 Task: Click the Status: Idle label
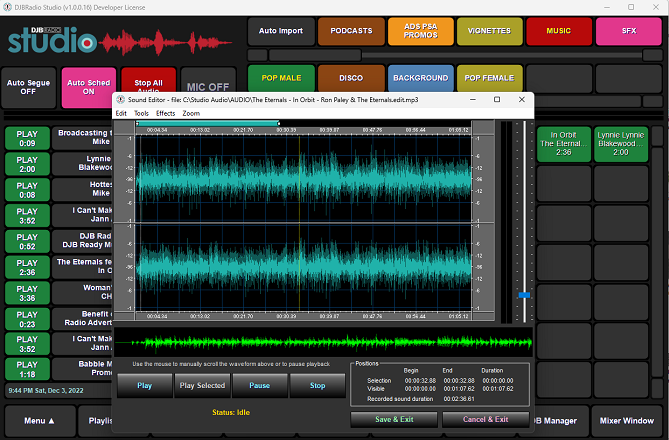231,413
